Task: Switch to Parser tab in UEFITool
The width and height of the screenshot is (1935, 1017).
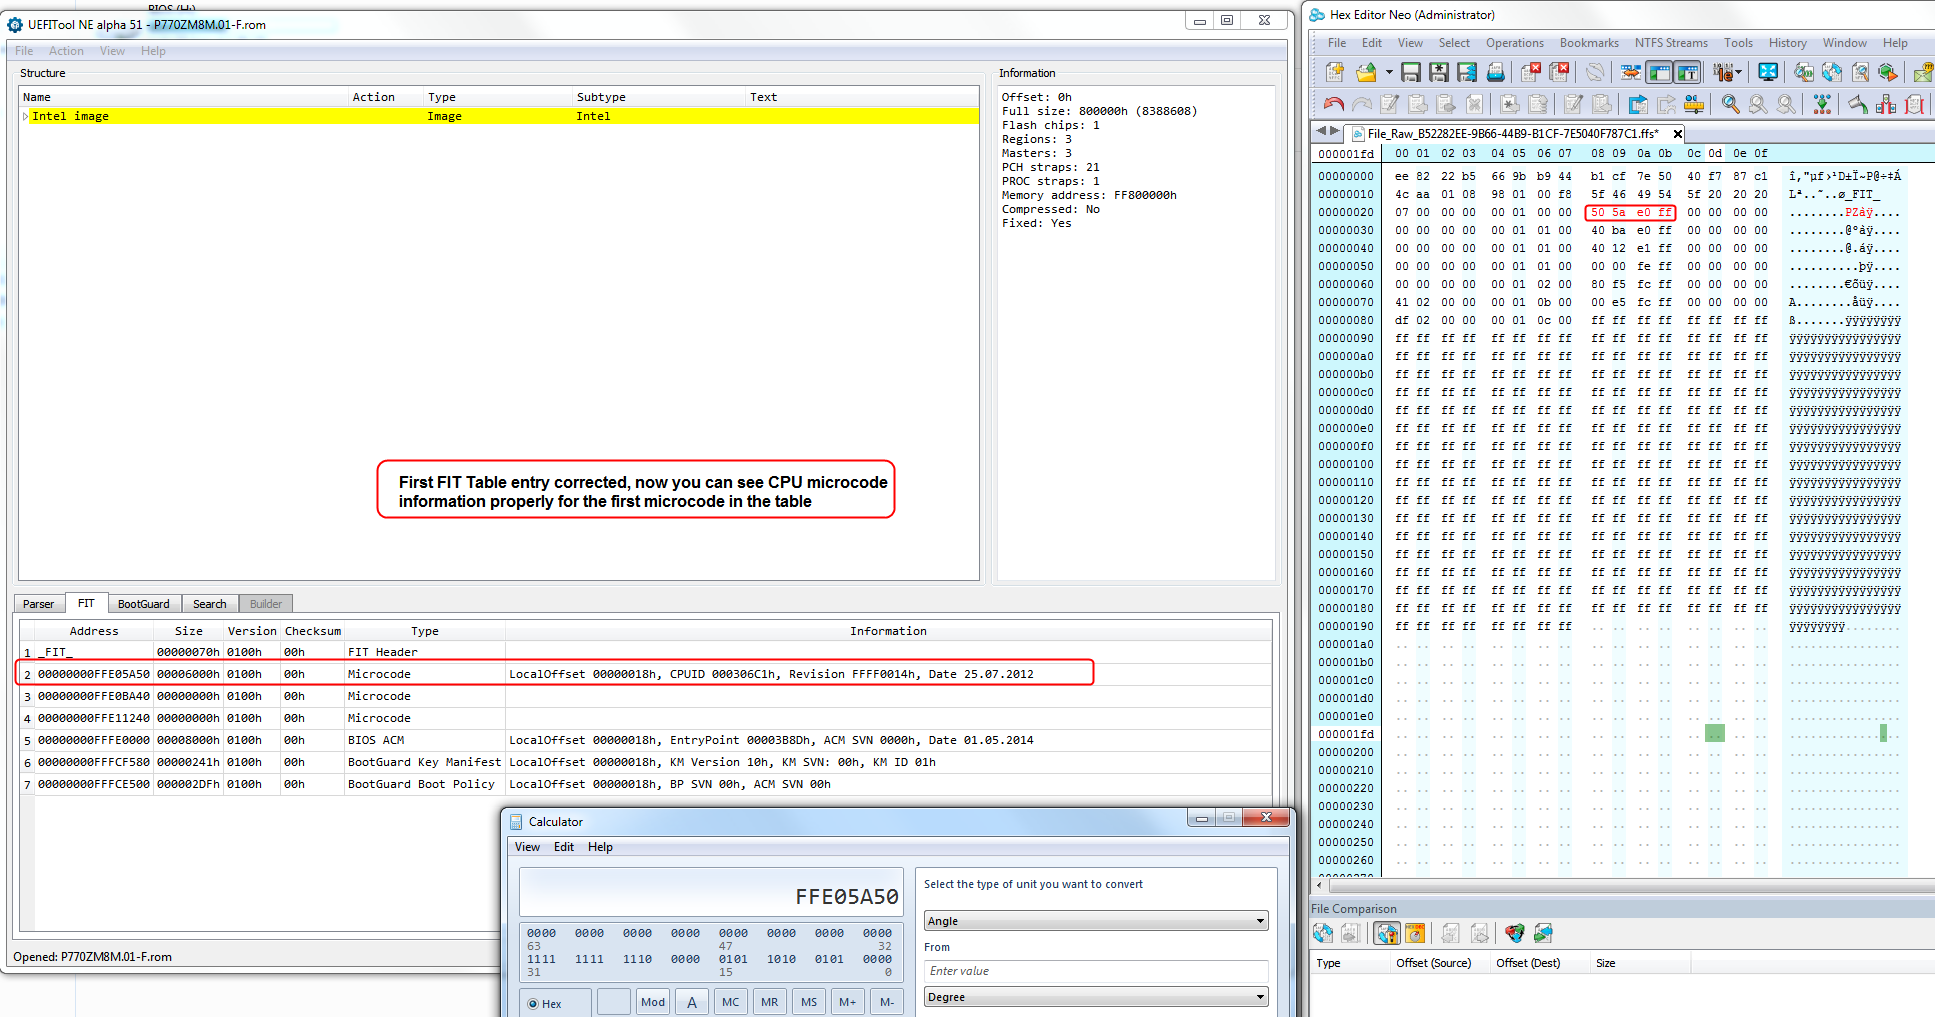Action: click(x=38, y=604)
